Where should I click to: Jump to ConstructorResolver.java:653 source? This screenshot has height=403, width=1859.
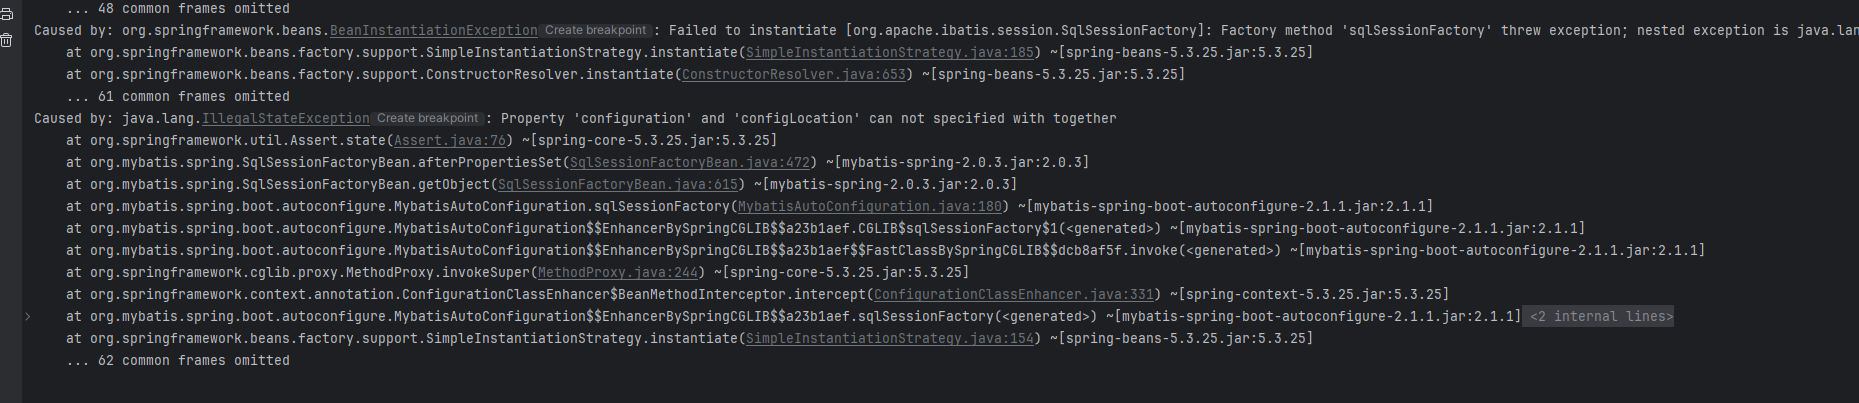[x=794, y=75]
